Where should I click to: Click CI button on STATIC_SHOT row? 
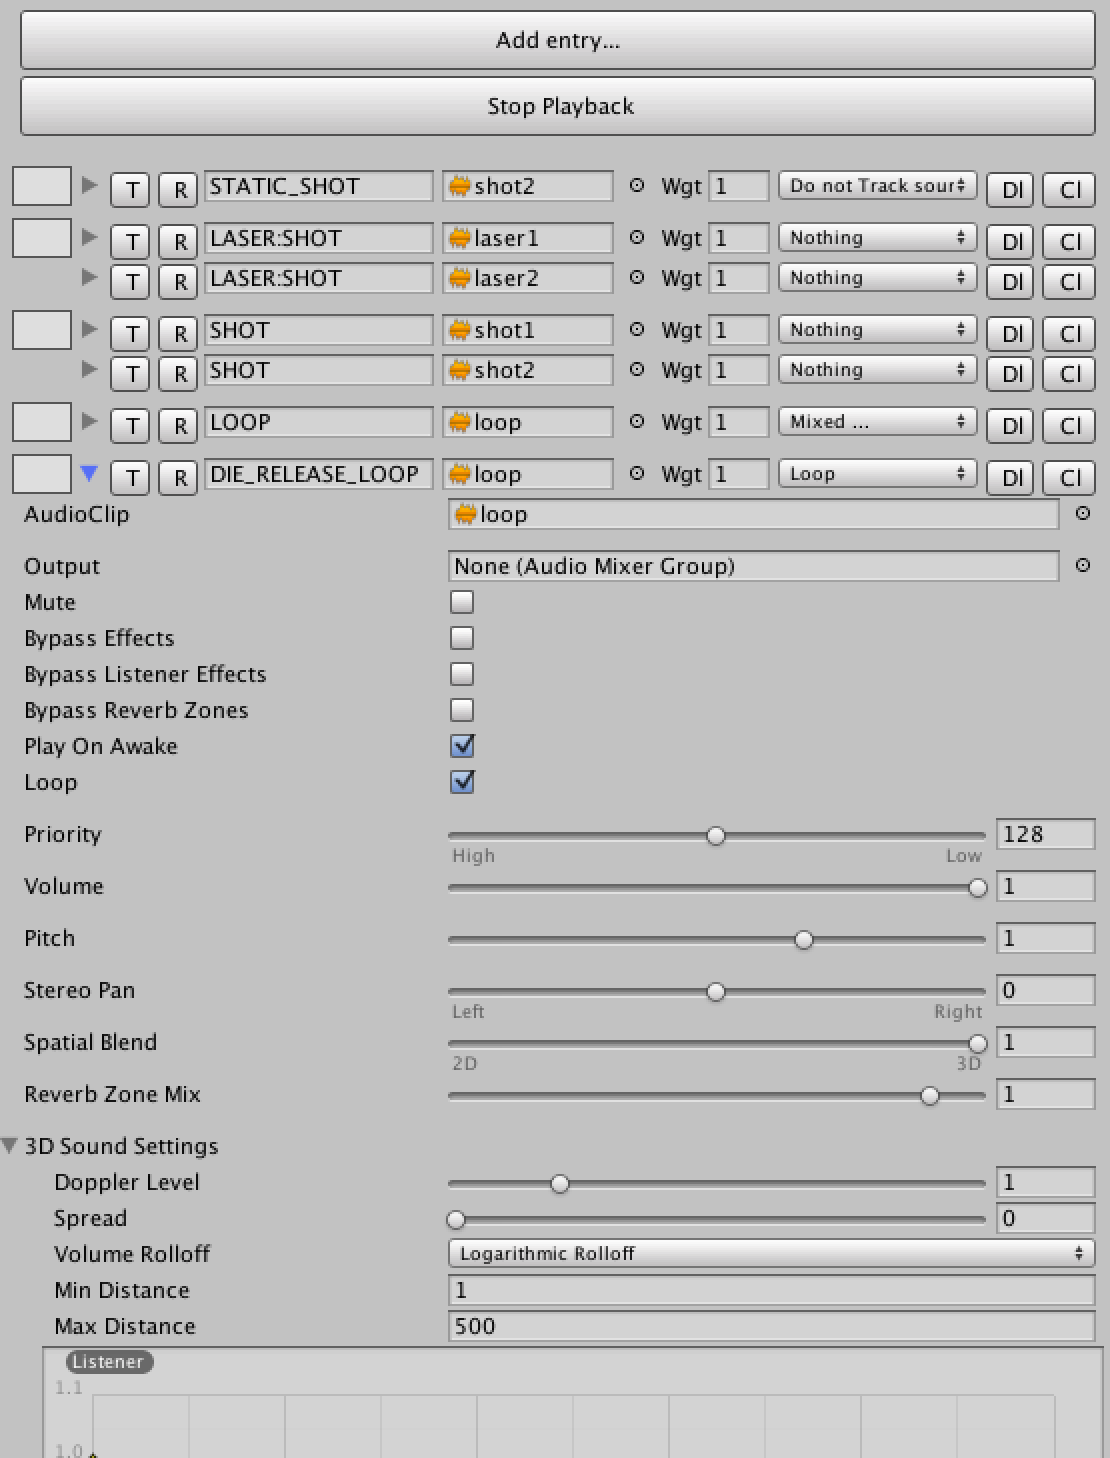point(1070,189)
